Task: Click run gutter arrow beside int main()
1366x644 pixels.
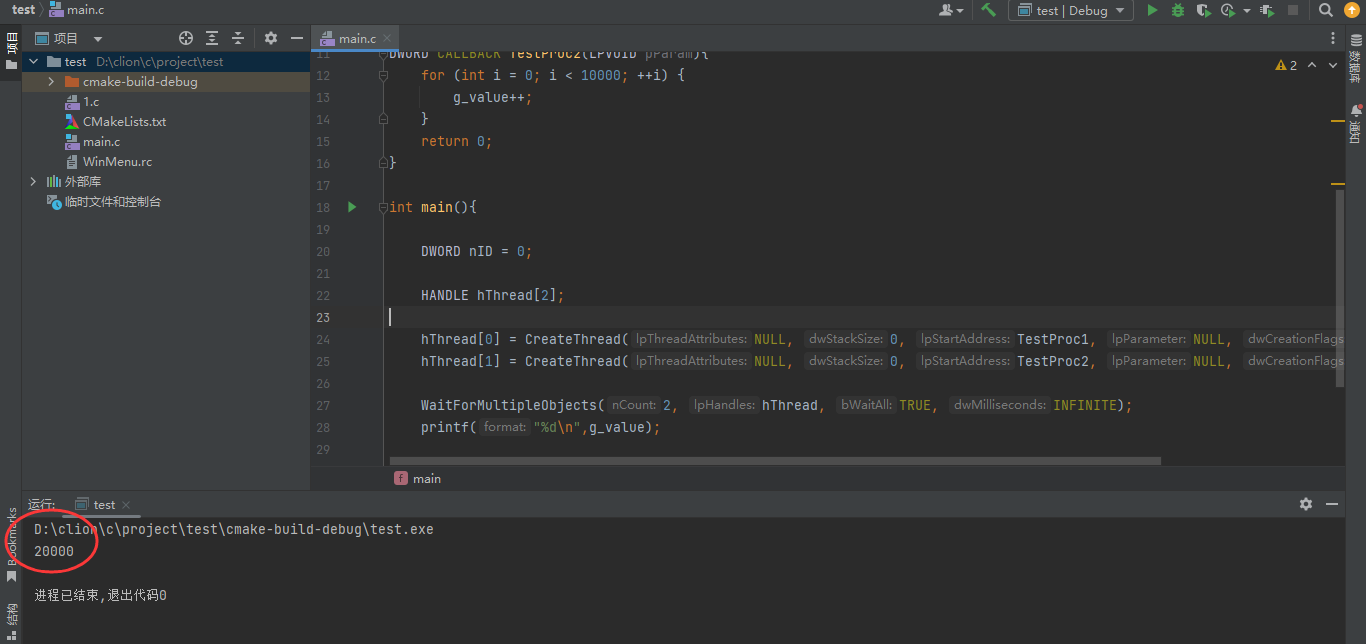Action: click(352, 207)
